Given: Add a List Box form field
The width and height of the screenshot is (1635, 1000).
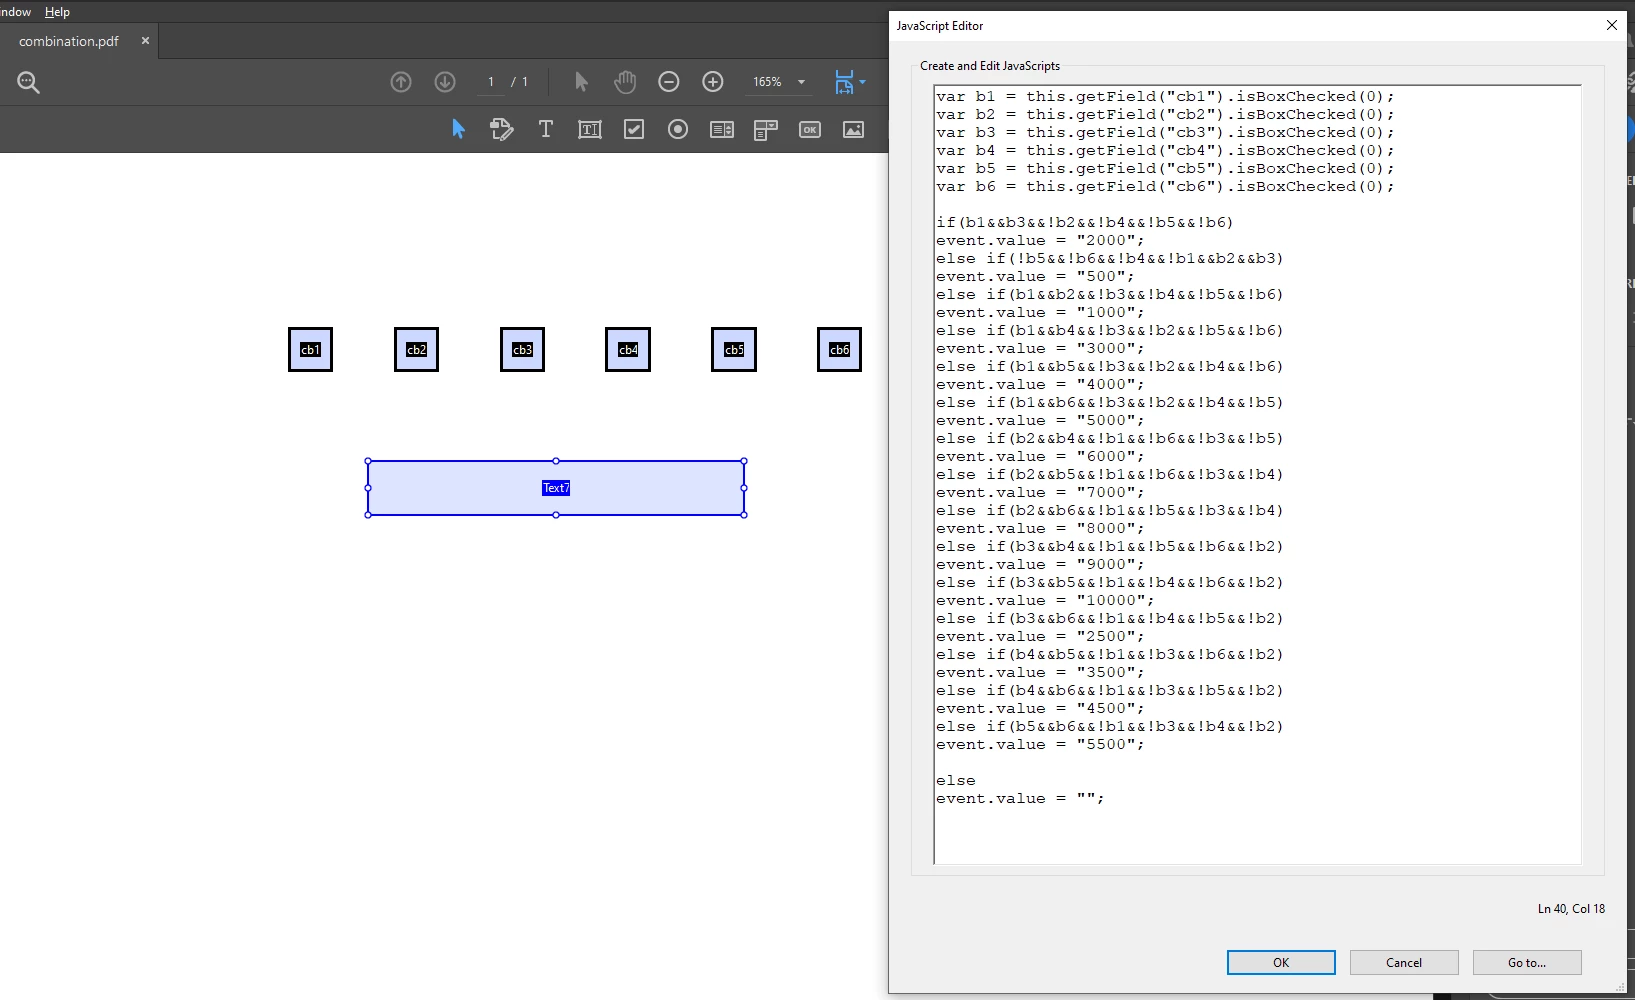Looking at the screenshot, I should pyautogui.click(x=722, y=129).
